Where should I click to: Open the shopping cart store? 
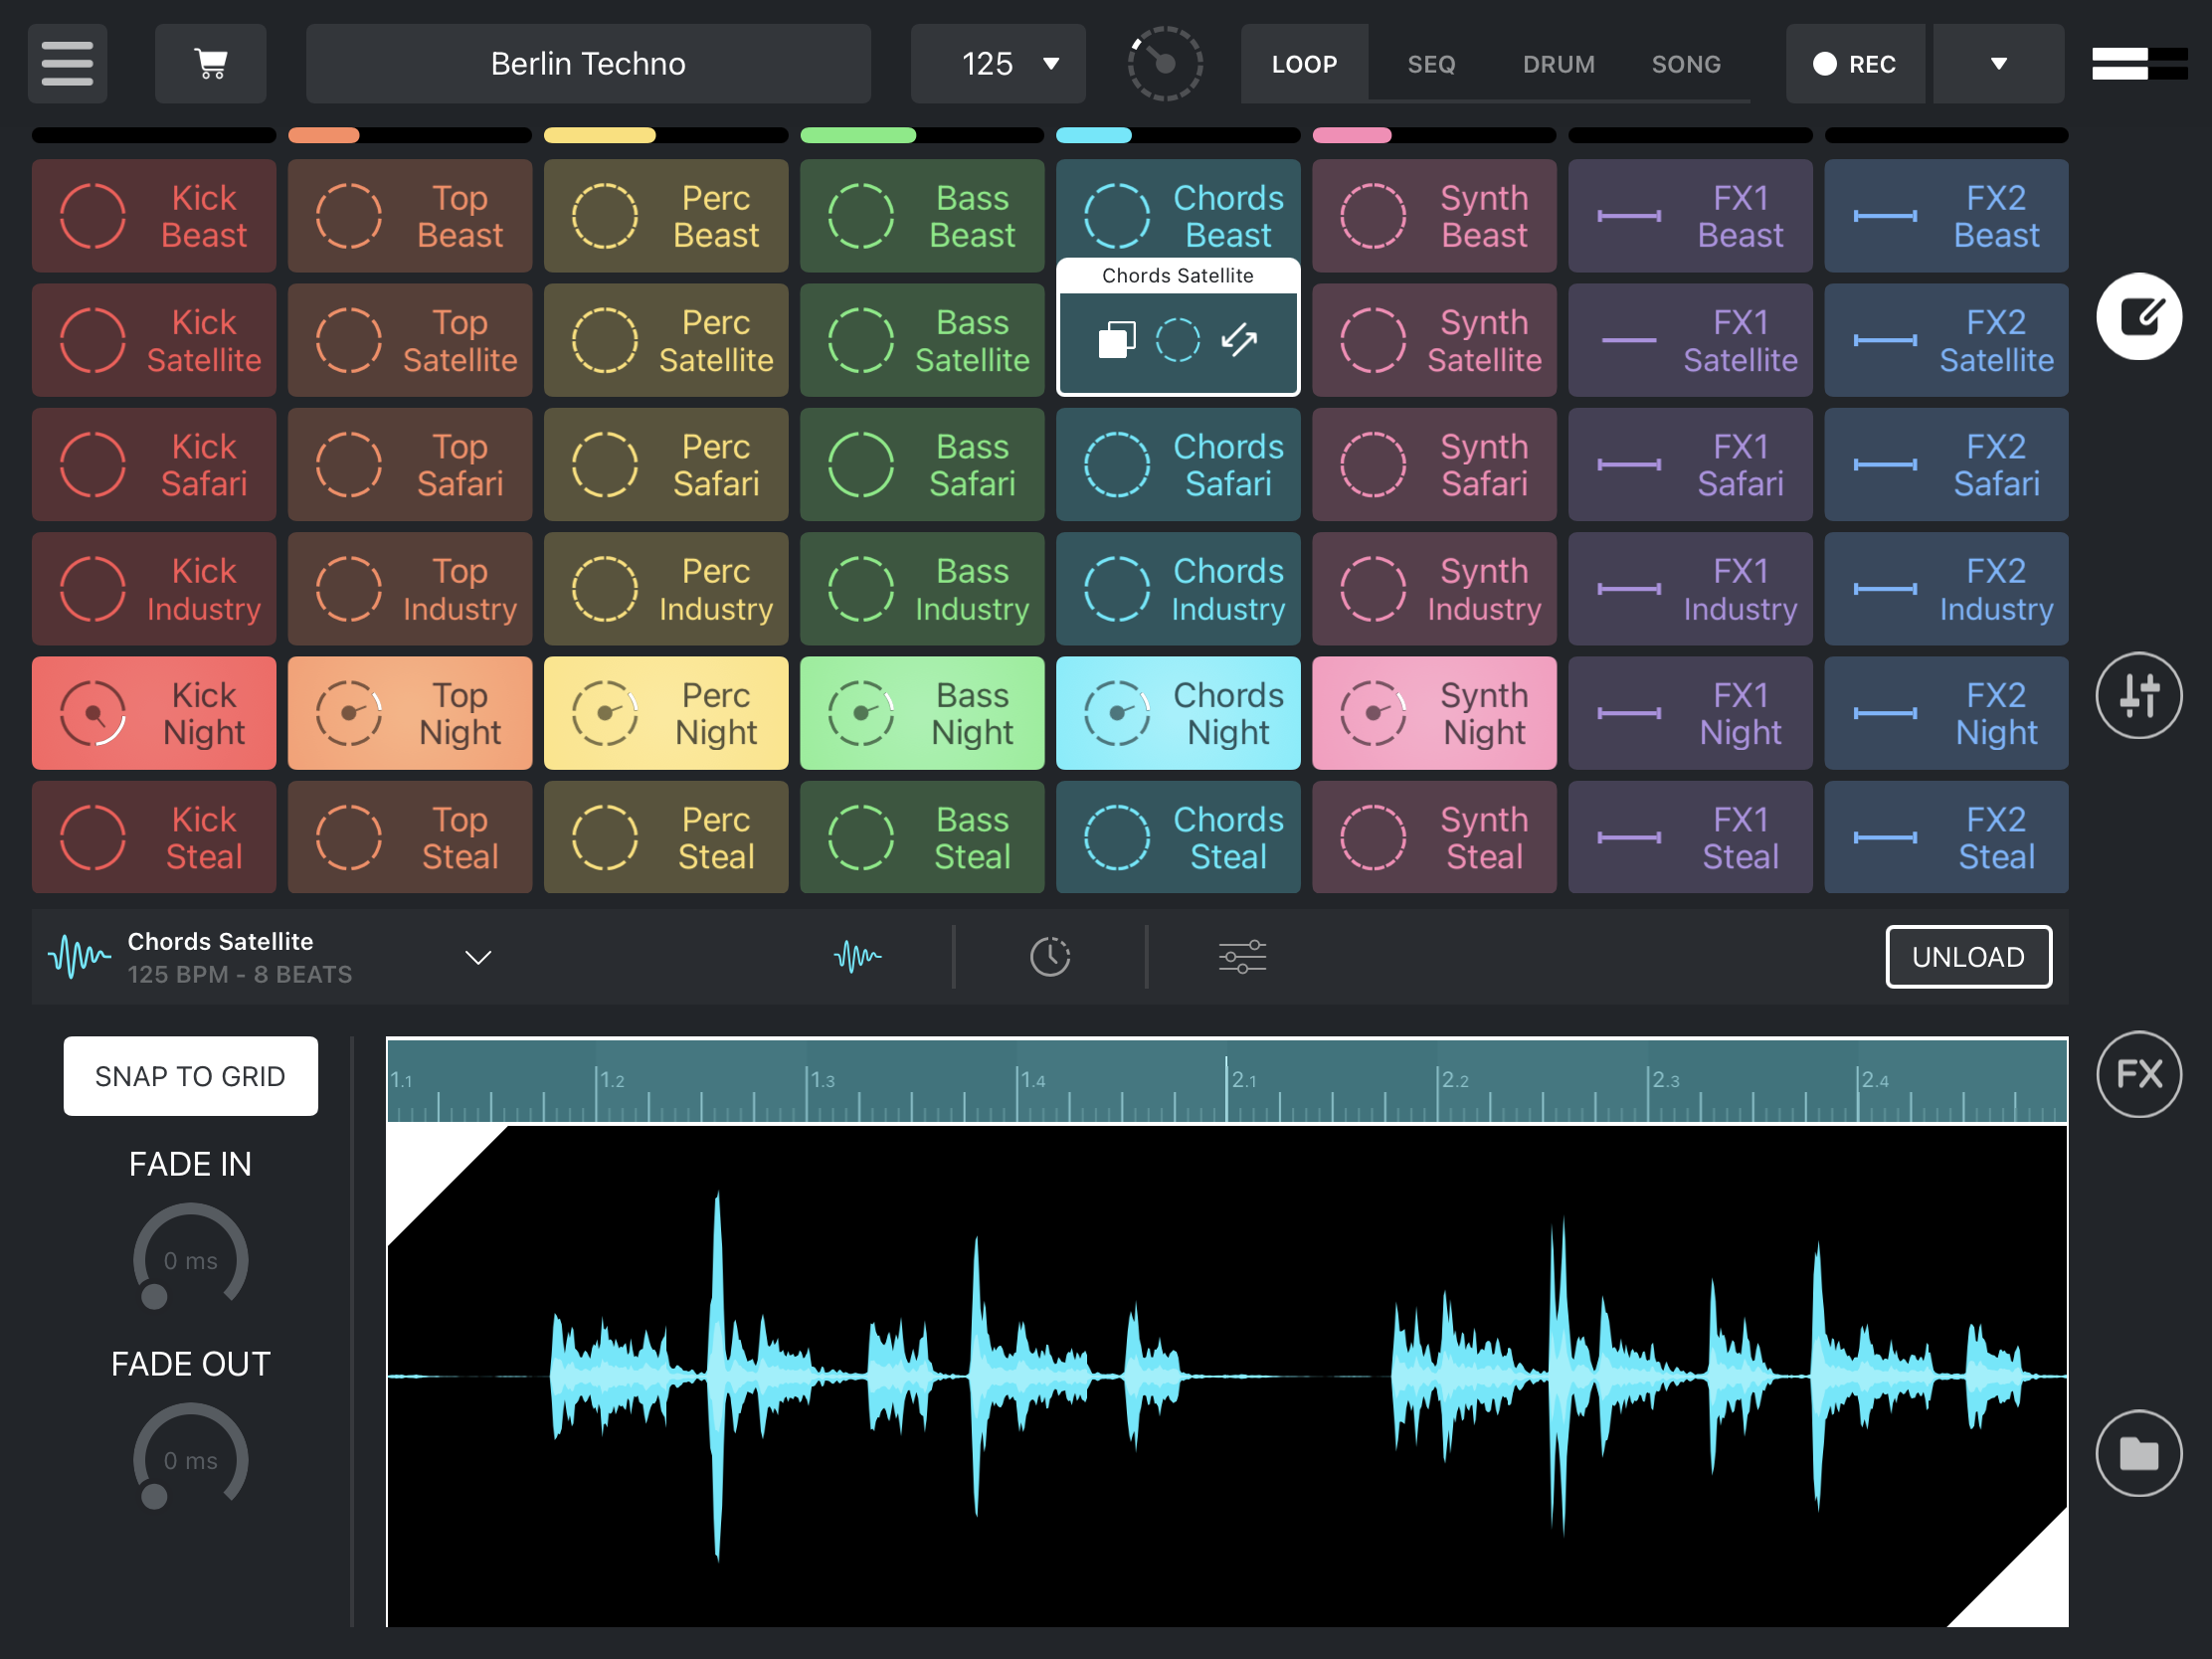point(210,64)
